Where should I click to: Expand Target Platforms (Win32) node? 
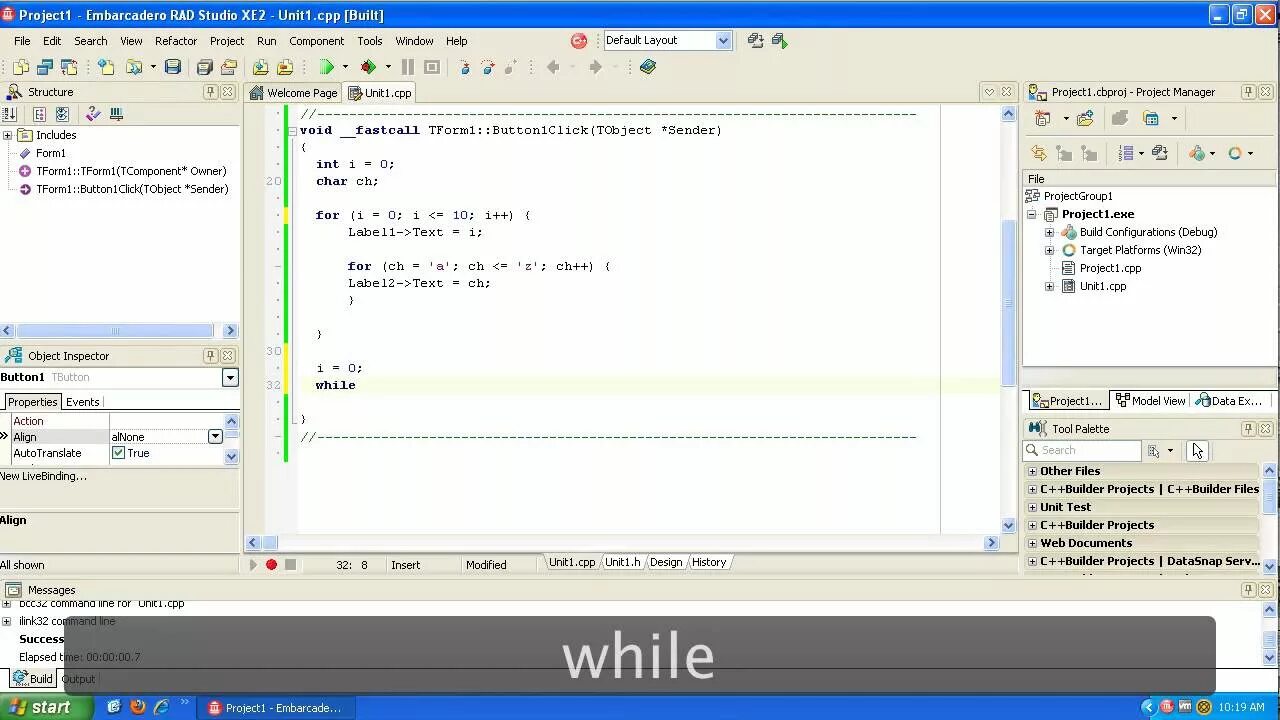pyautogui.click(x=1050, y=250)
